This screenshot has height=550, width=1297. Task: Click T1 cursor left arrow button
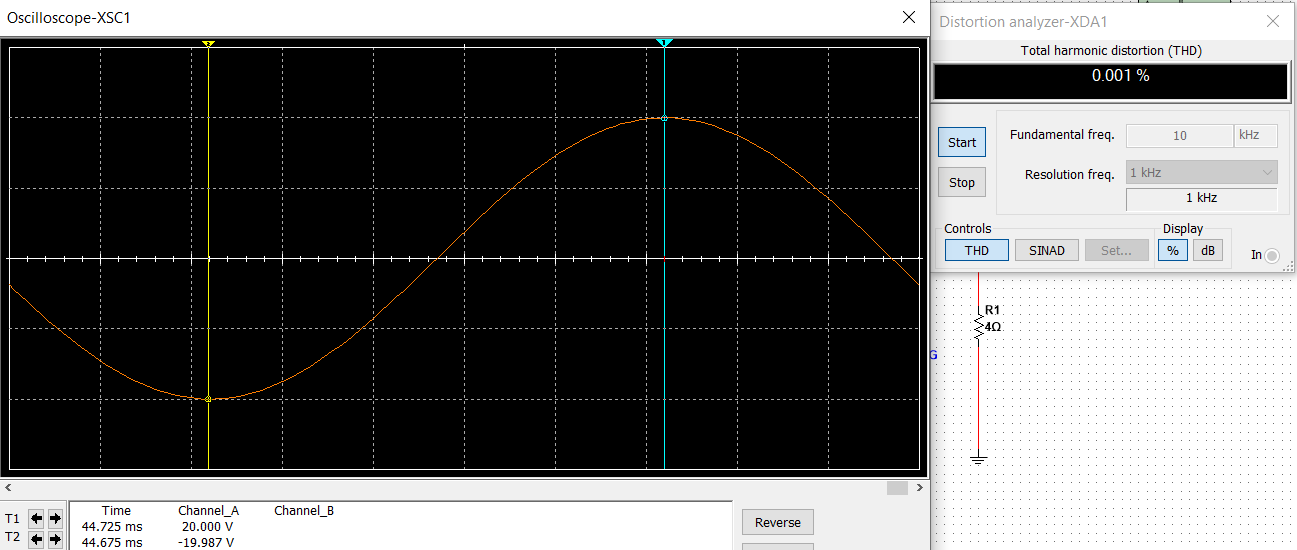coord(36,518)
